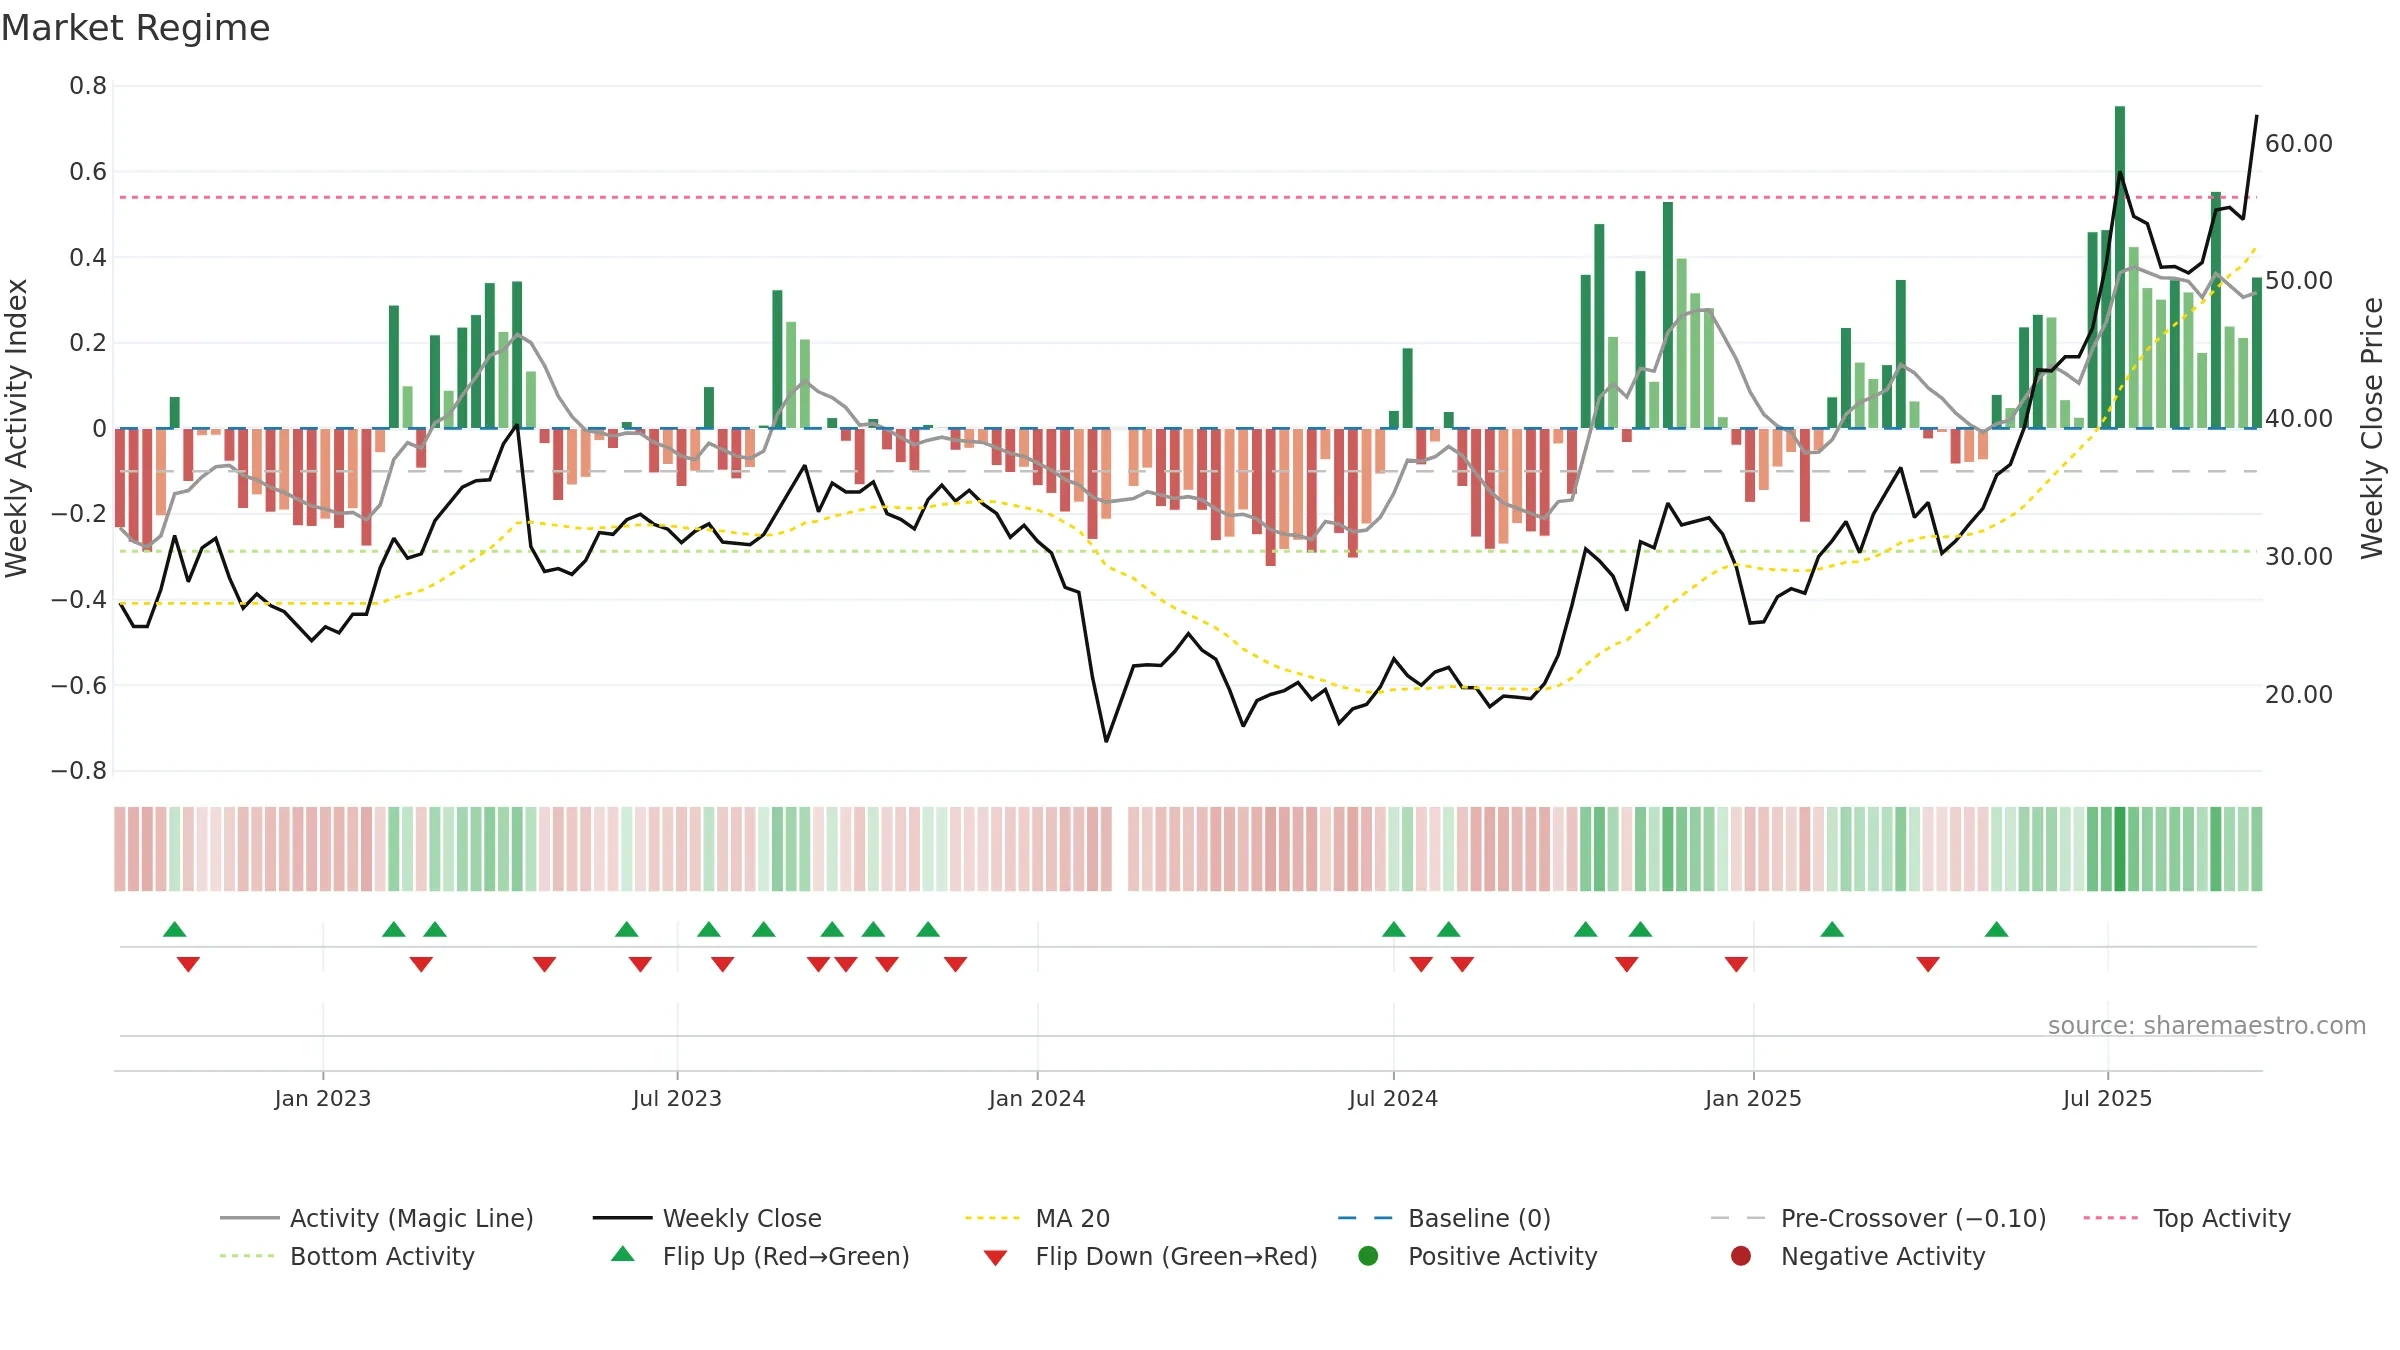Toggle Flip Down (Green→Red) legend entry
This screenshot has height=1350, width=2400.
coord(1150,1256)
